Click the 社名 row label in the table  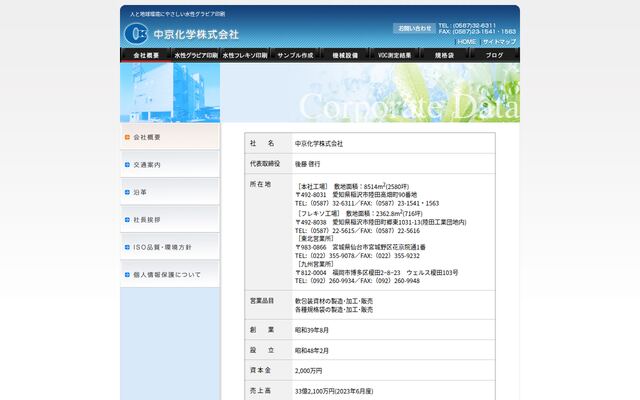[x=262, y=143]
